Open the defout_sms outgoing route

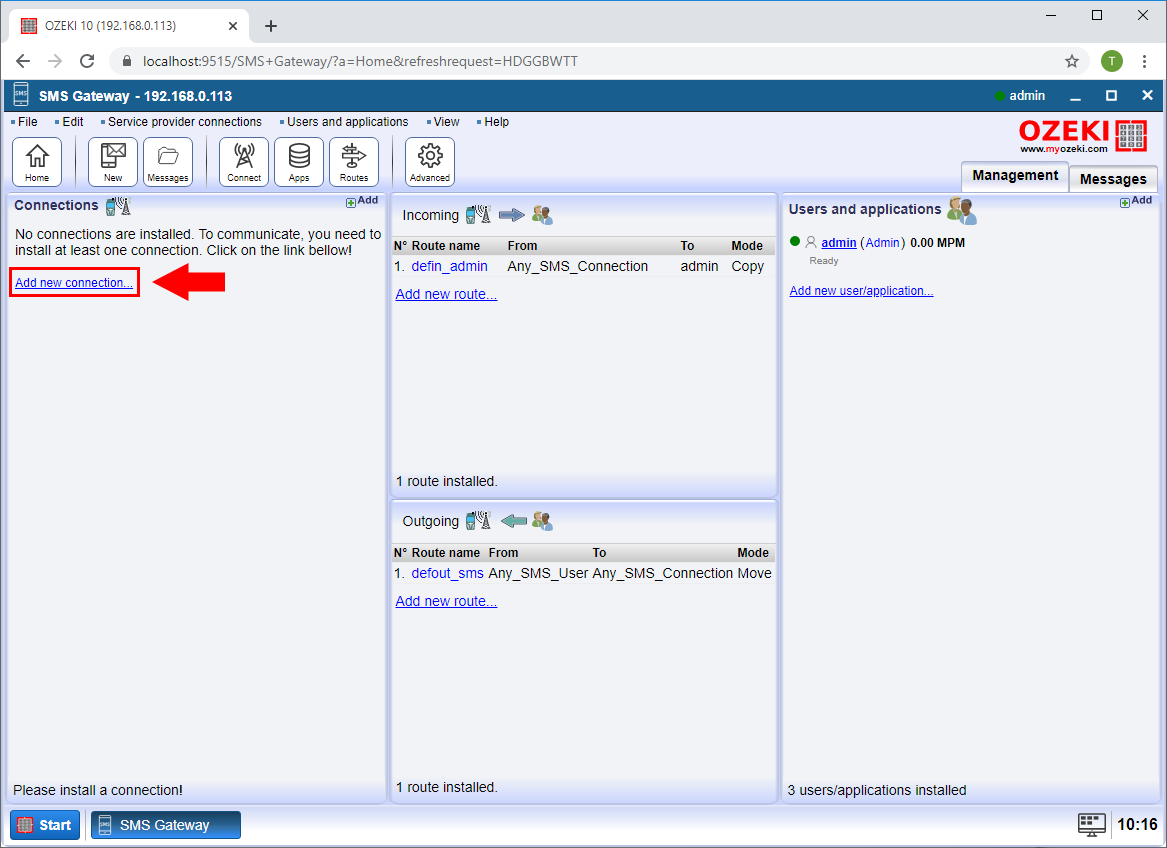pos(447,573)
